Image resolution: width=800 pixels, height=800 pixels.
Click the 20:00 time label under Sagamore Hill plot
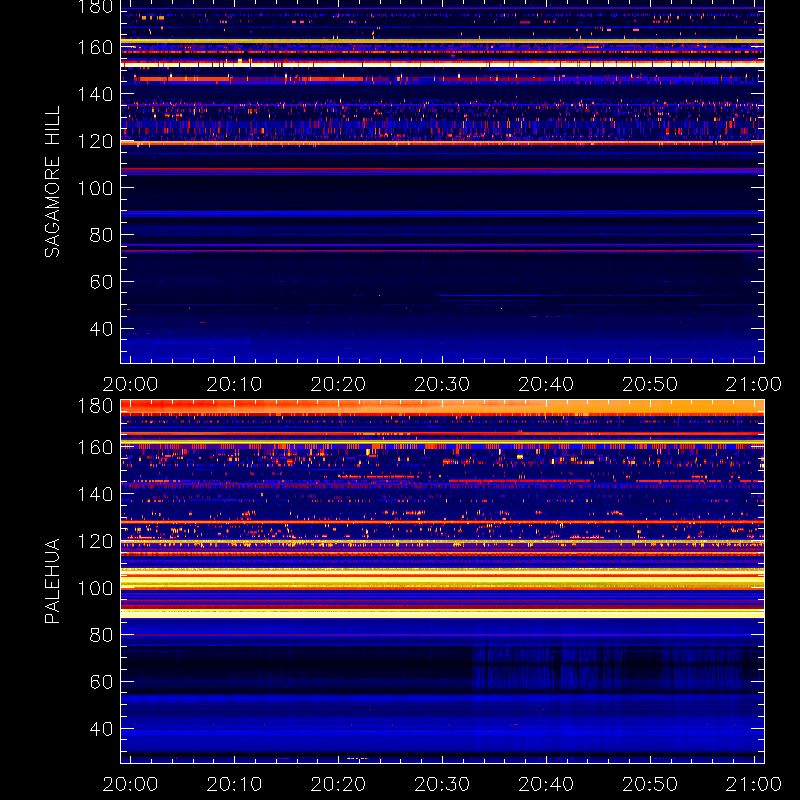[x=131, y=384]
